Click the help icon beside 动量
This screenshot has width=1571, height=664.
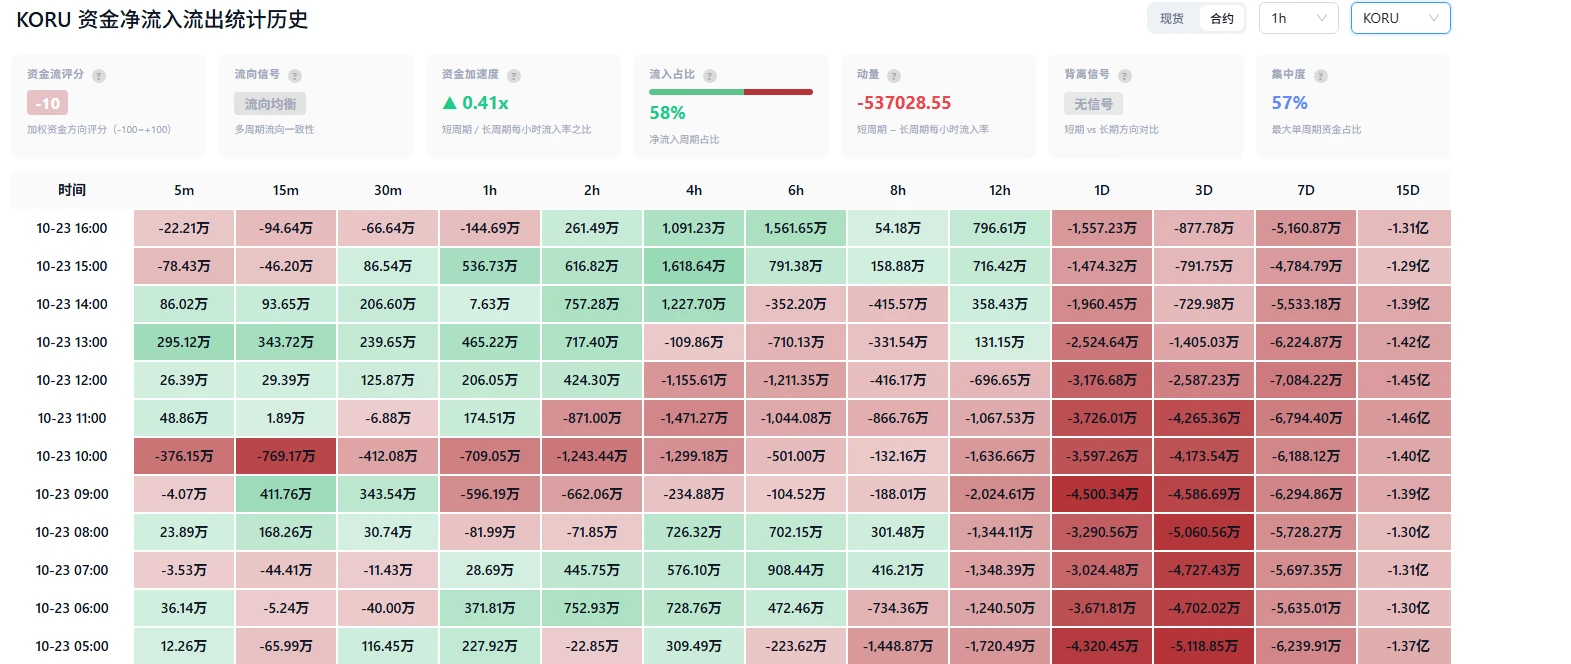point(894,76)
